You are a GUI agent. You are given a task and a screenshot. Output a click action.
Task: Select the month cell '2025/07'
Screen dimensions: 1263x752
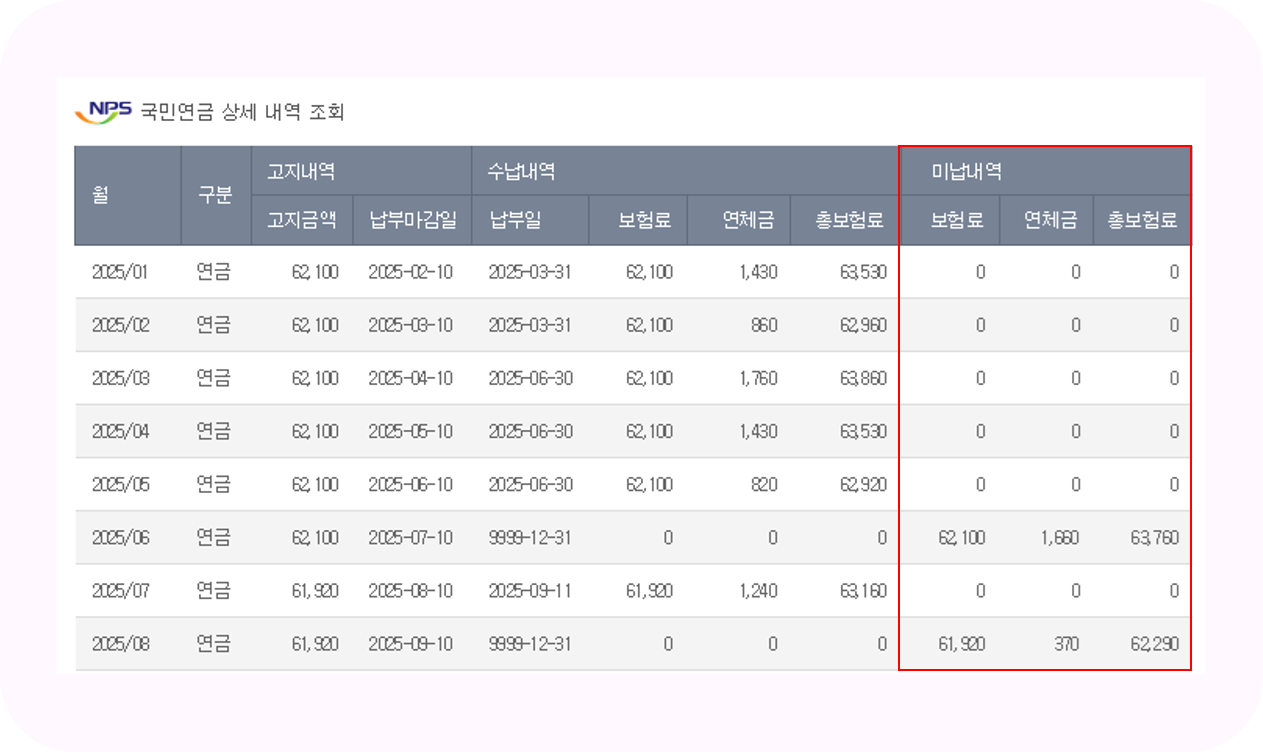[x=121, y=590]
